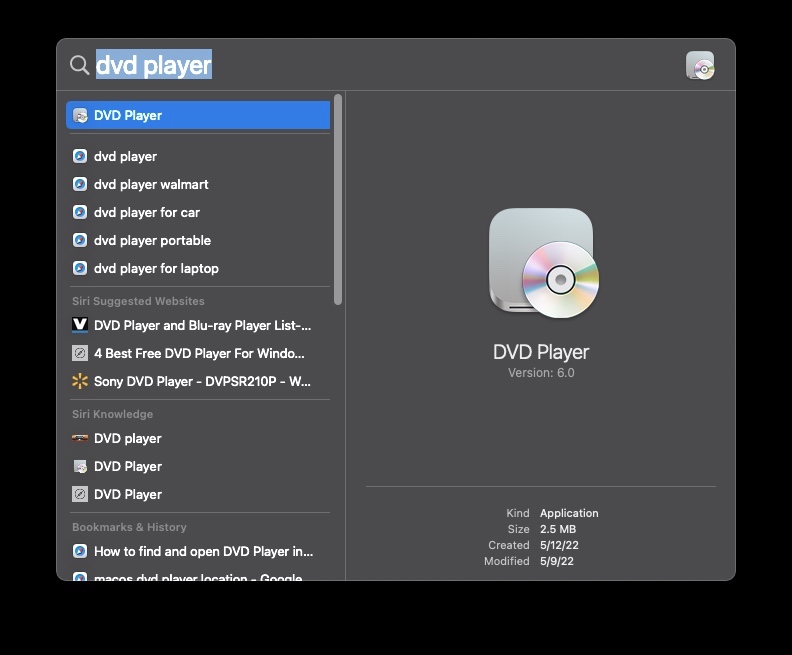Click Safari icon beside "dvd player for car"
The height and width of the screenshot is (655, 792).
click(x=80, y=212)
